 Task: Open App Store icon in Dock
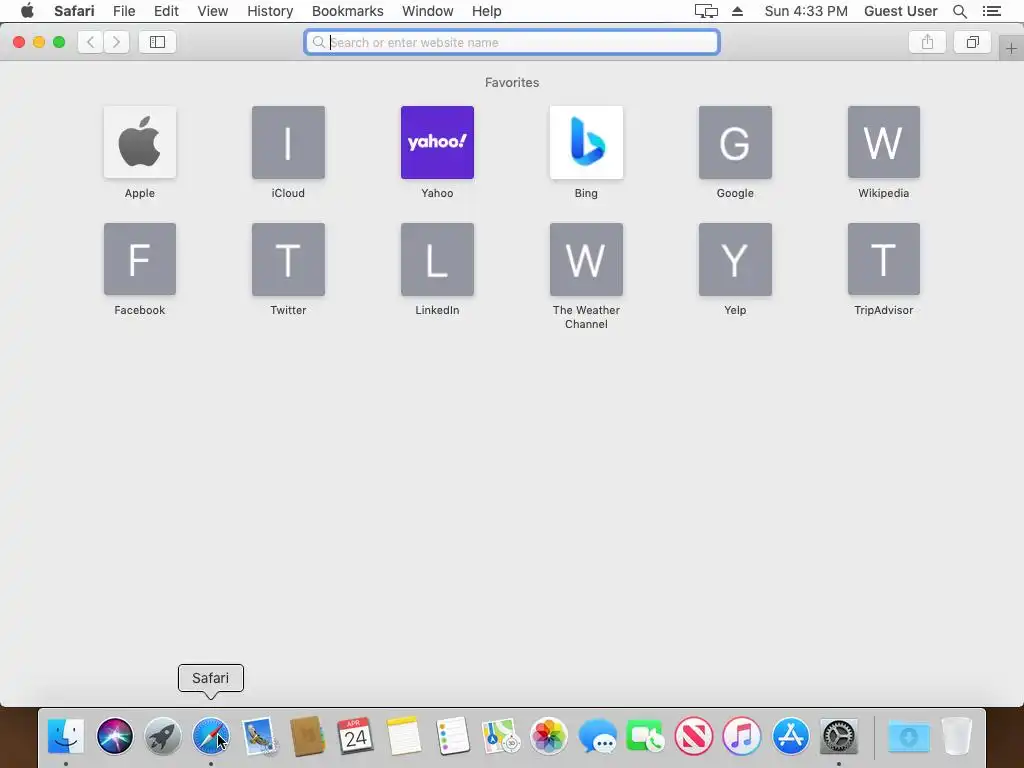click(790, 736)
